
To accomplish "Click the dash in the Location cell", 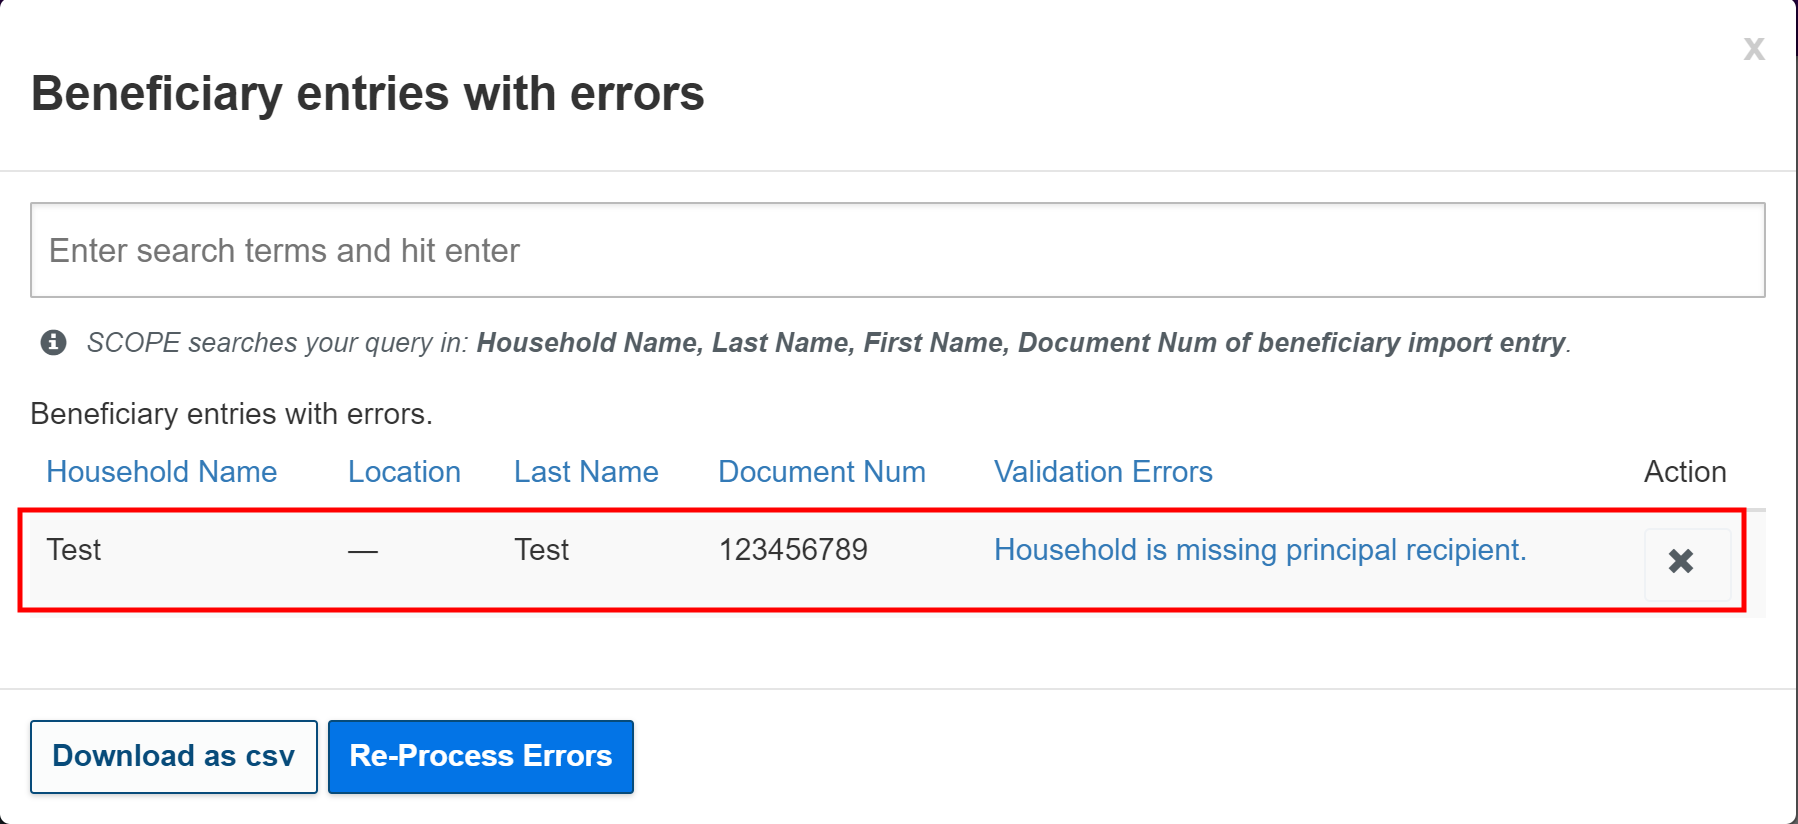I will [363, 552].
